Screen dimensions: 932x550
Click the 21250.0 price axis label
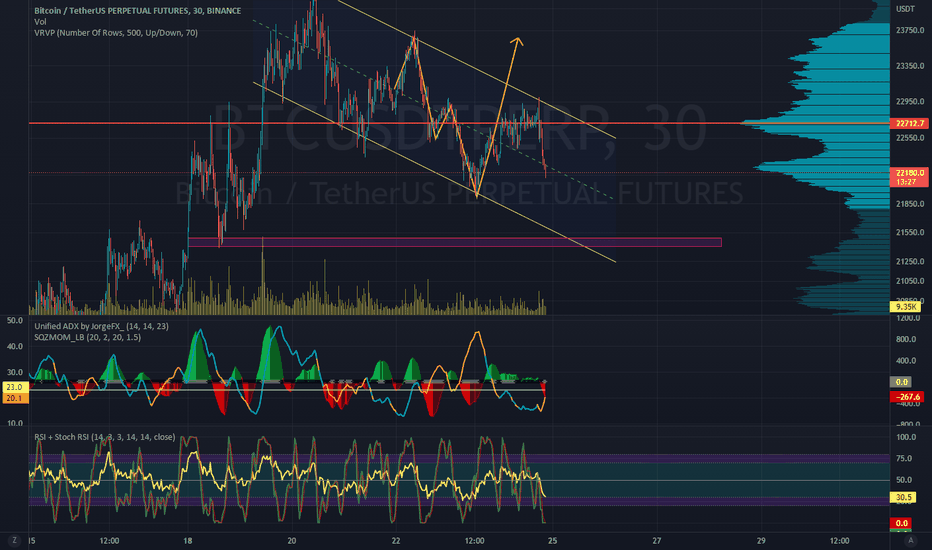click(910, 261)
